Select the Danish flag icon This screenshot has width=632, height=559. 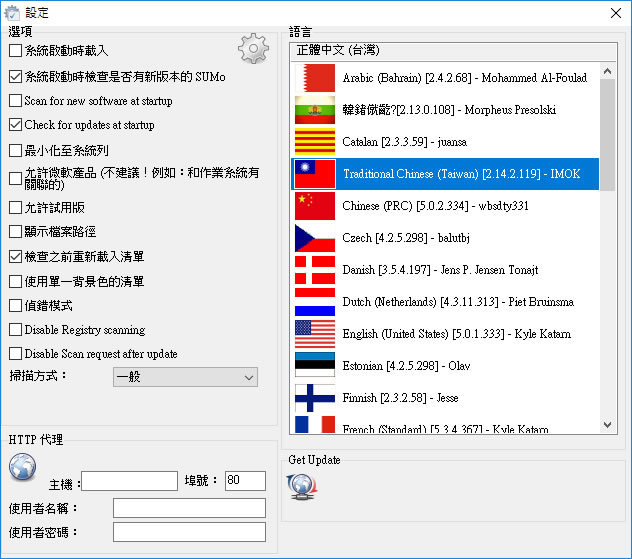pos(315,270)
